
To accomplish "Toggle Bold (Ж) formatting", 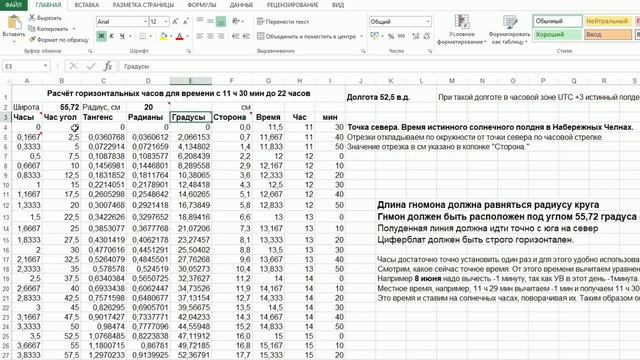I will coord(101,36).
